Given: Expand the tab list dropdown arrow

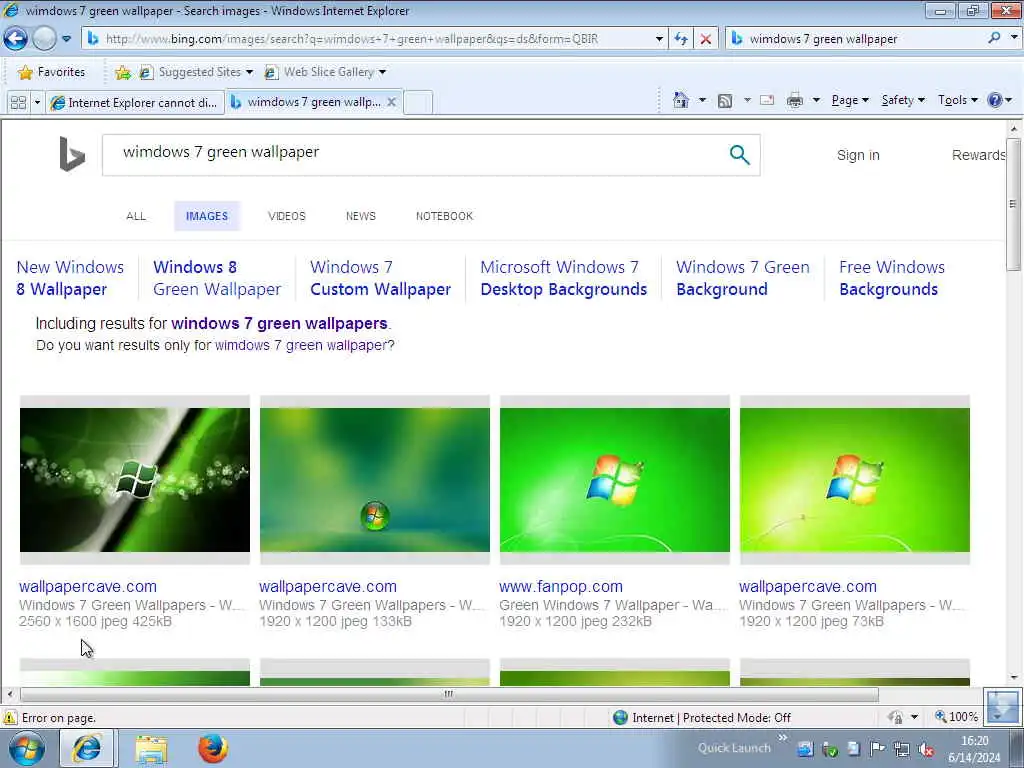Looking at the screenshot, I should (37, 103).
